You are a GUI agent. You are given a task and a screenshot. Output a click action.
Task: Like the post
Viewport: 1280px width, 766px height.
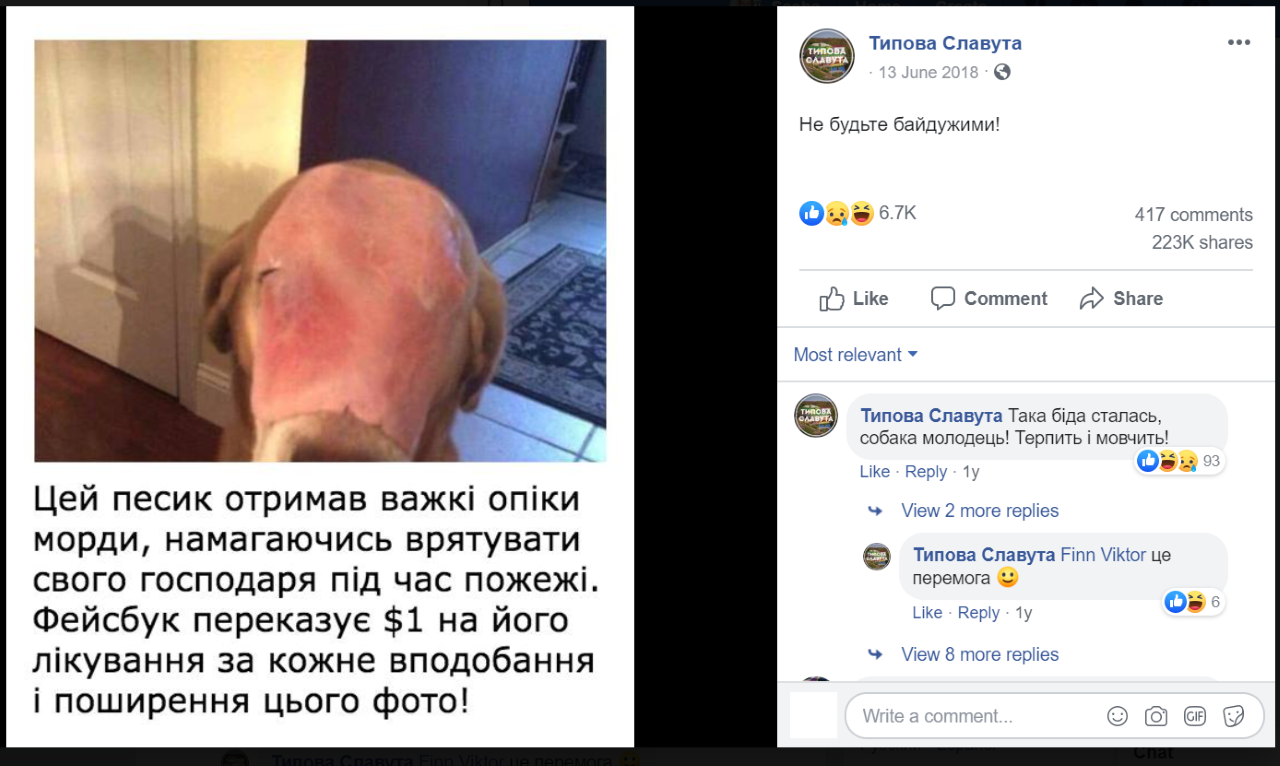854,298
